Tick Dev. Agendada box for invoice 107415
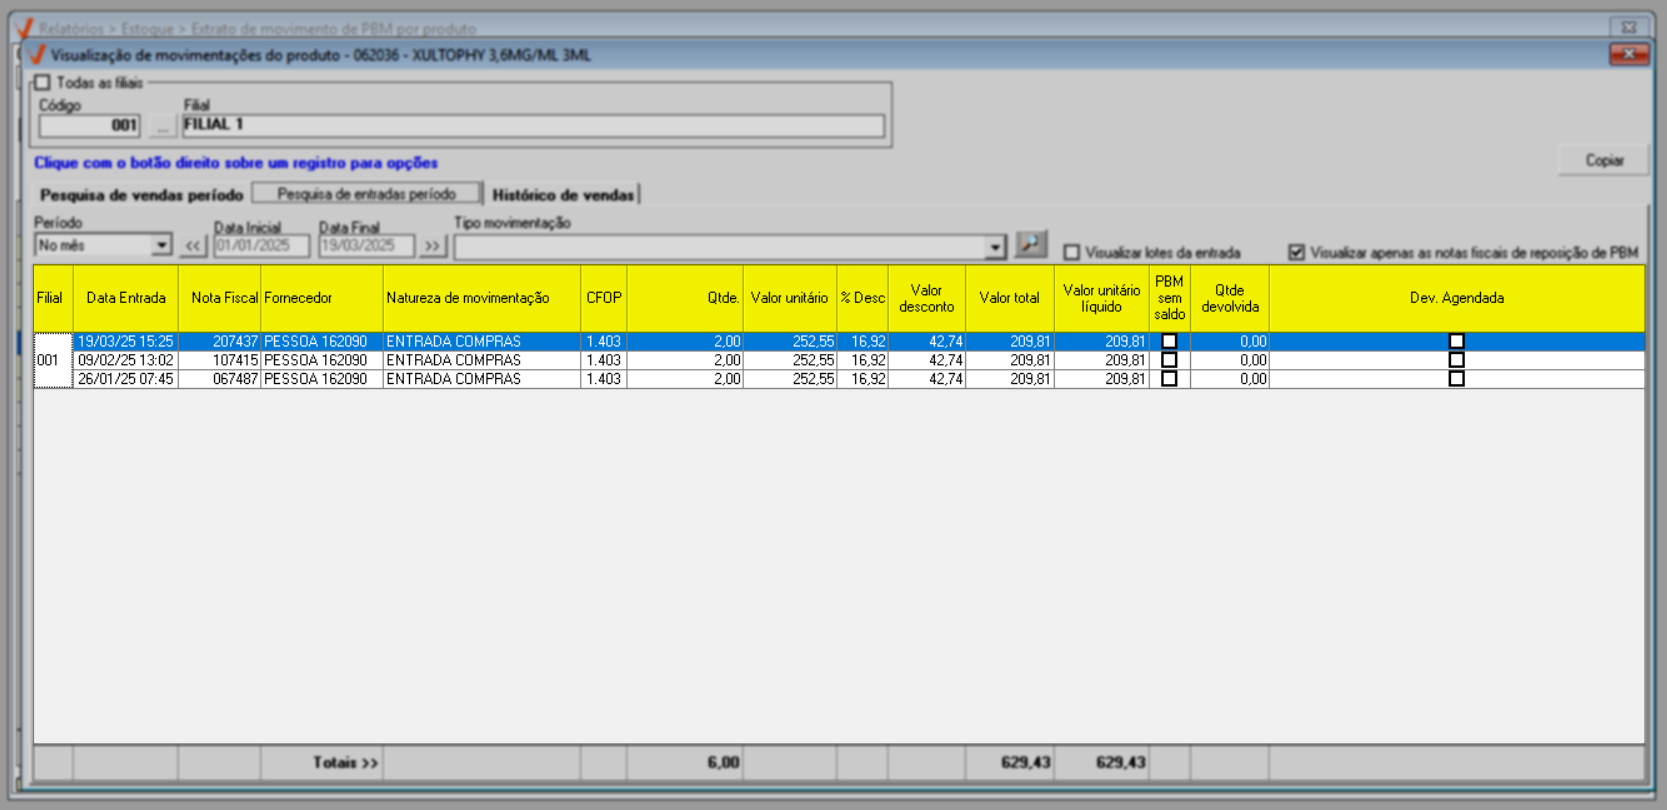This screenshot has width=1667, height=810. 1456,360
